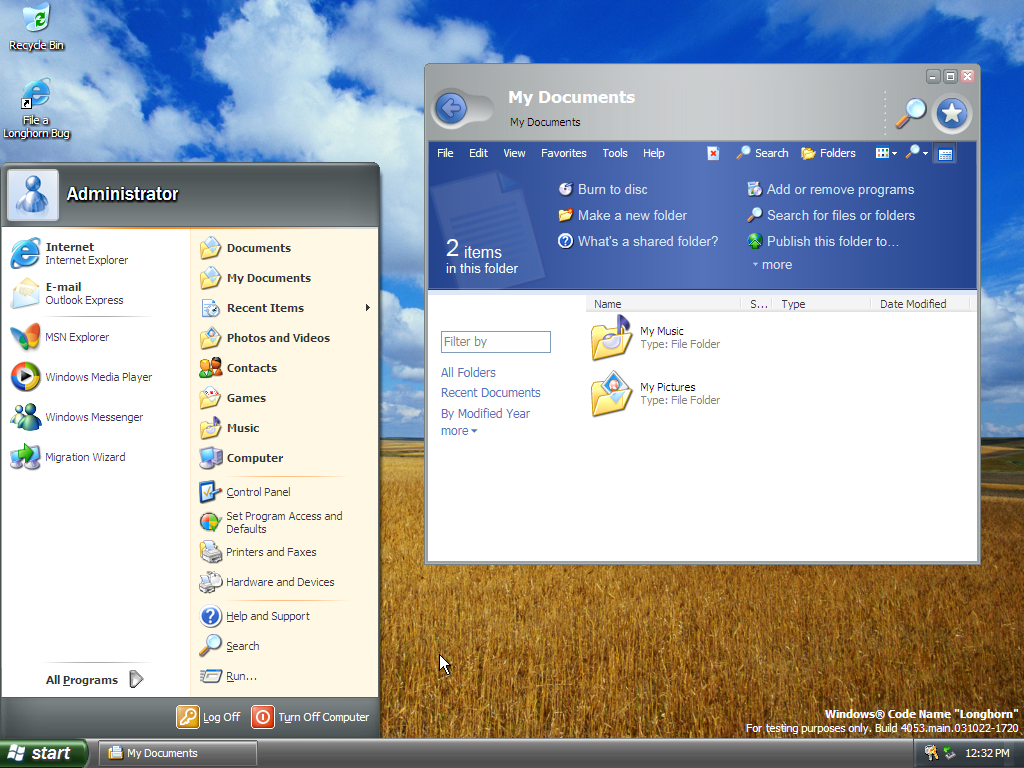Click the 'Filter by' input field
The width and height of the screenshot is (1024, 768).
(496, 342)
